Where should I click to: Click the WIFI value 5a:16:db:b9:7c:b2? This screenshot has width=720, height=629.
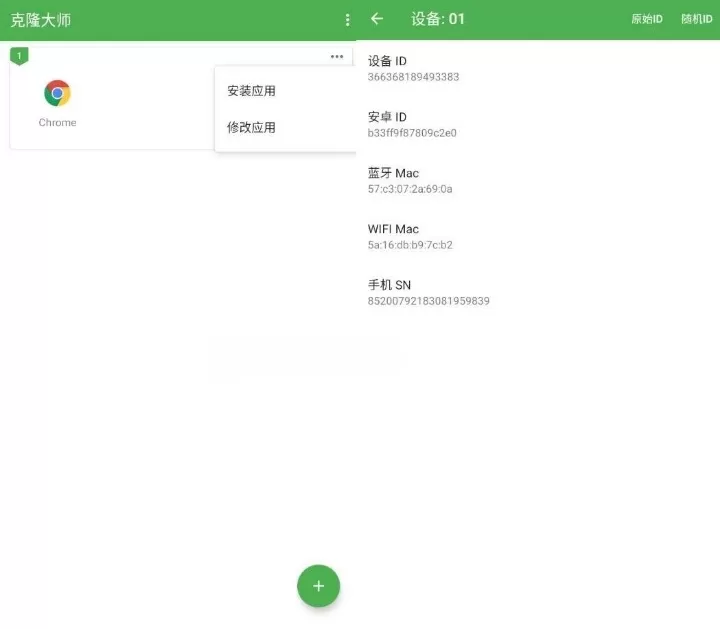point(410,245)
